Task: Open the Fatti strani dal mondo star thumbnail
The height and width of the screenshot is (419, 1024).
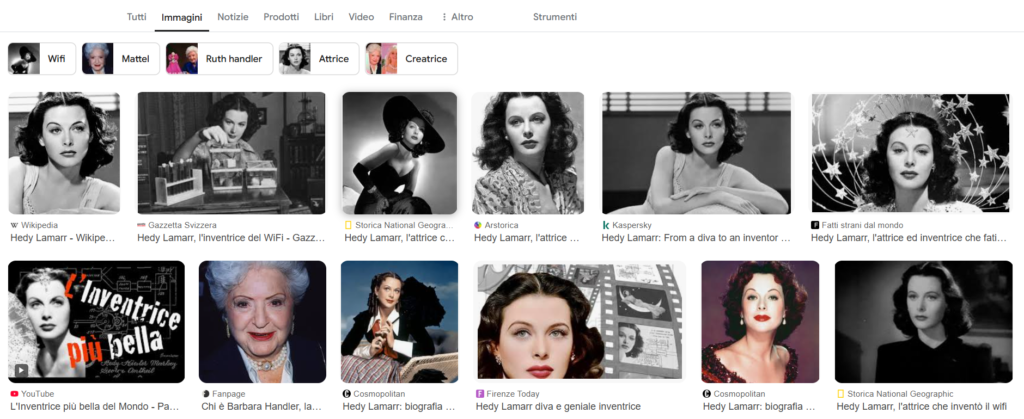Action: pyautogui.click(x=910, y=153)
